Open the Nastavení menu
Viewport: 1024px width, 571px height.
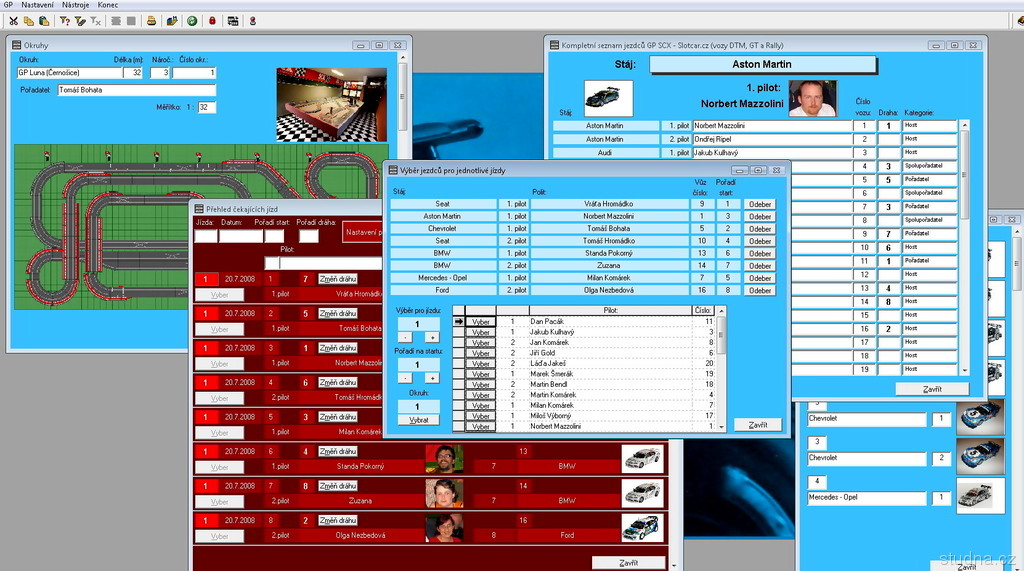point(37,5)
